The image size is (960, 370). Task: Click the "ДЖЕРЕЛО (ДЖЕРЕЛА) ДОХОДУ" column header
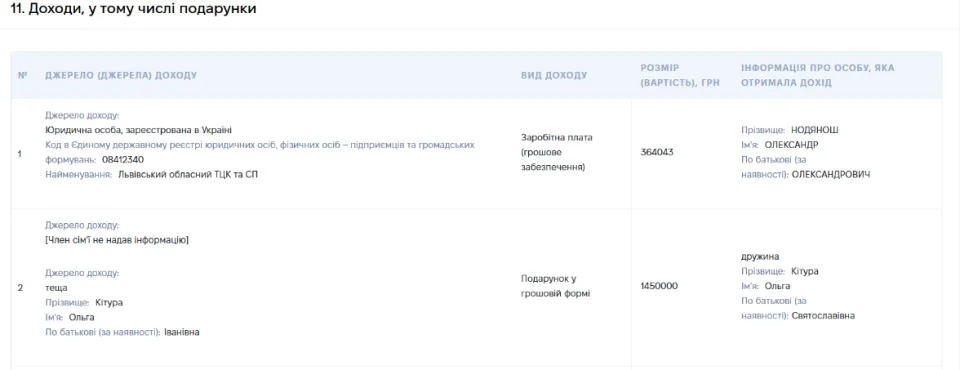121,75
